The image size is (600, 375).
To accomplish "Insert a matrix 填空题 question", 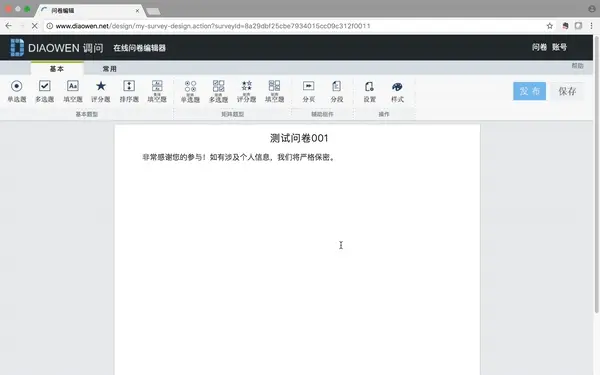I will [274, 91].
